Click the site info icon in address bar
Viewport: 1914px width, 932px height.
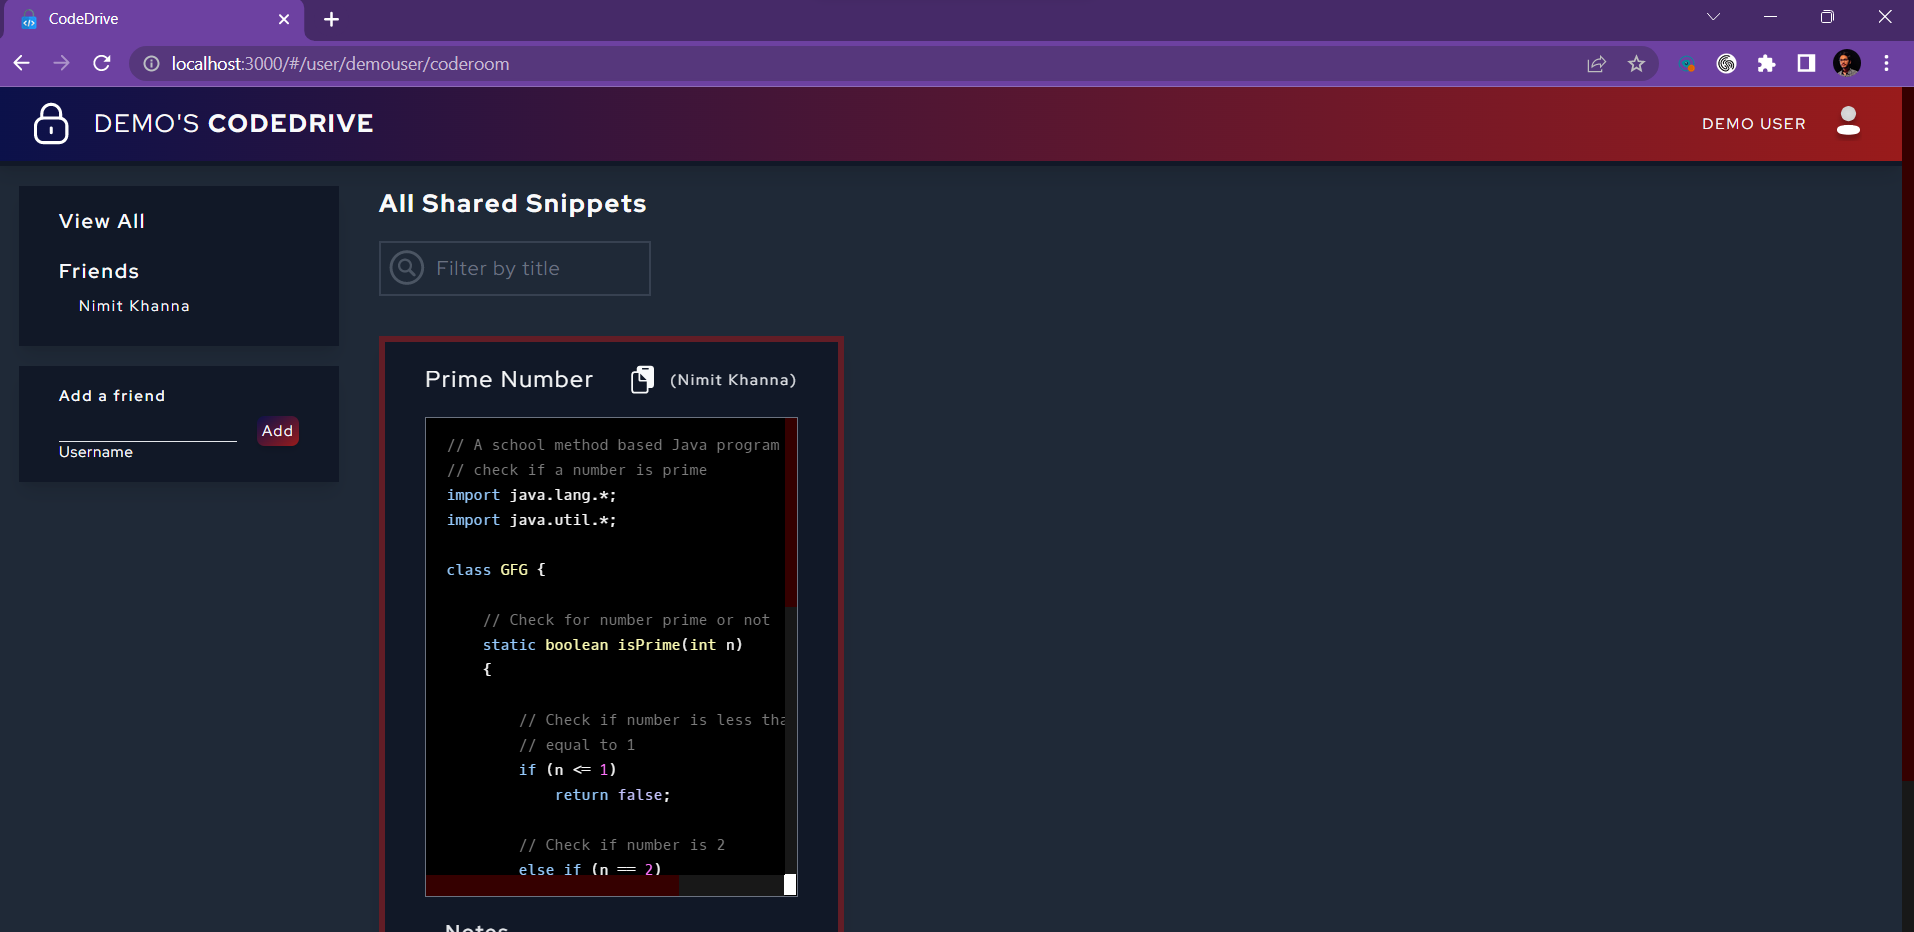tap(151, 63)
